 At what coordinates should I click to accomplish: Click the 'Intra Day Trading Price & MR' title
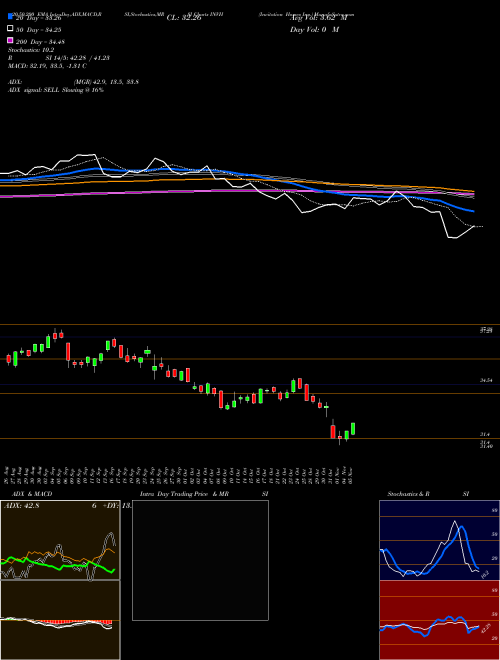pyautogui.click(x=184, y=494)
